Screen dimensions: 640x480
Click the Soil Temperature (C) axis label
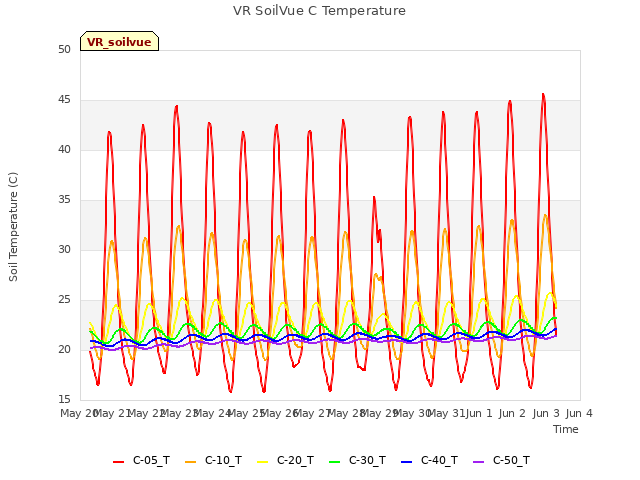pos(13,227)
